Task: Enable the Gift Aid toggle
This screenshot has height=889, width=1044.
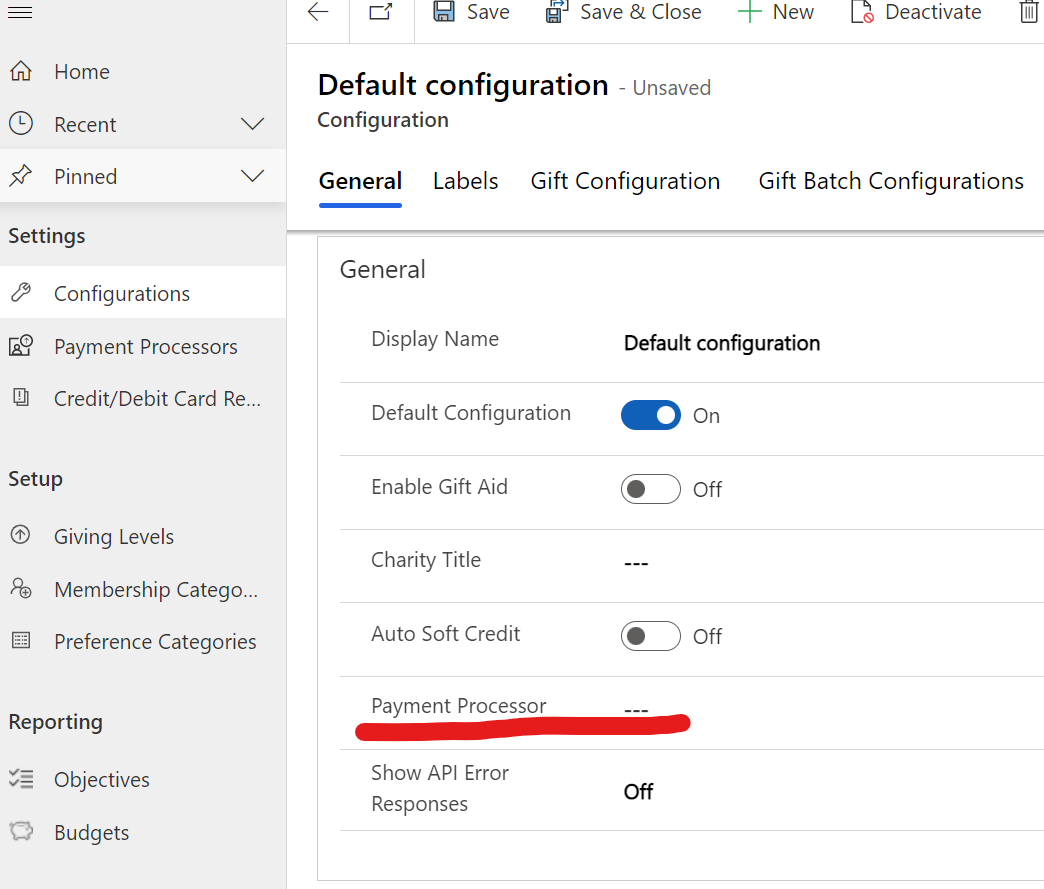Action: [x=650, y=489]
